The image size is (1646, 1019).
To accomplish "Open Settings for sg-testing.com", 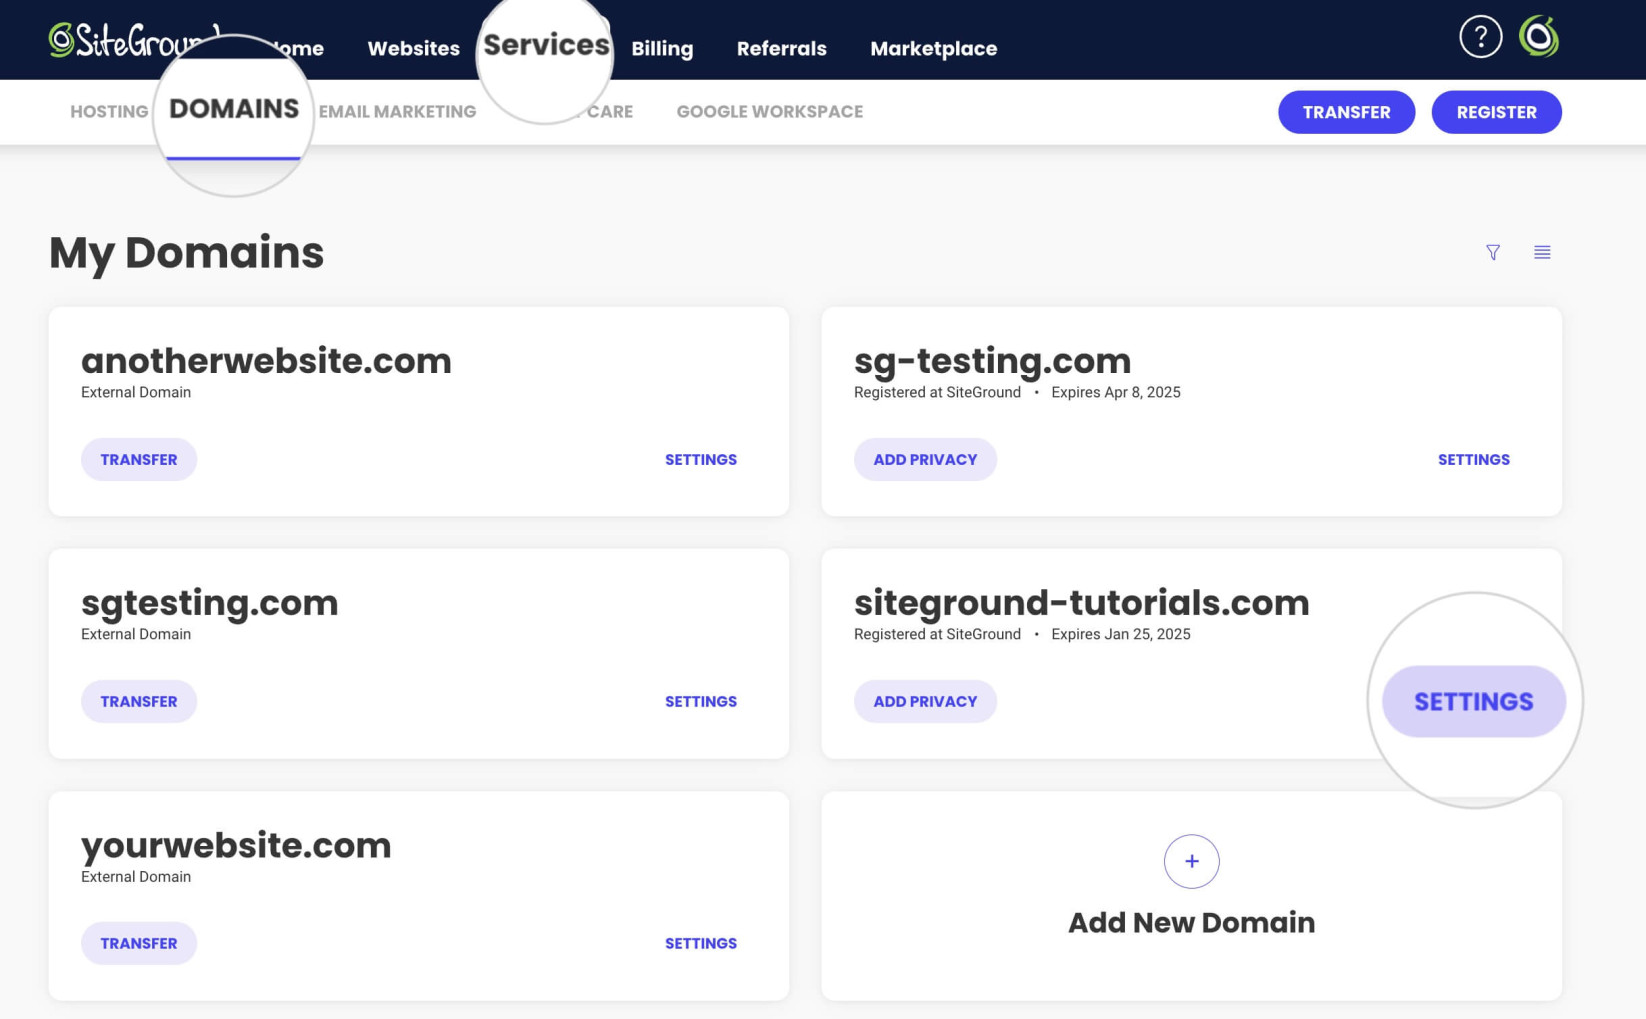I will (x=1474, y=459).
